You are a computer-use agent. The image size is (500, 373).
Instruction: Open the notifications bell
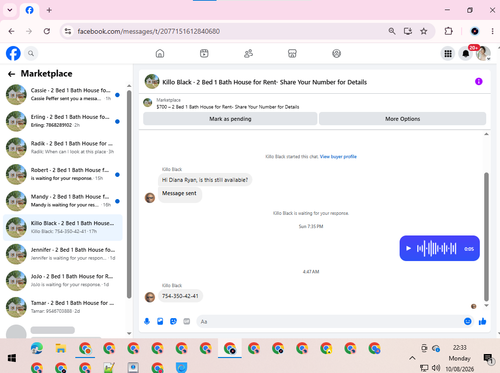coord(466,53)
